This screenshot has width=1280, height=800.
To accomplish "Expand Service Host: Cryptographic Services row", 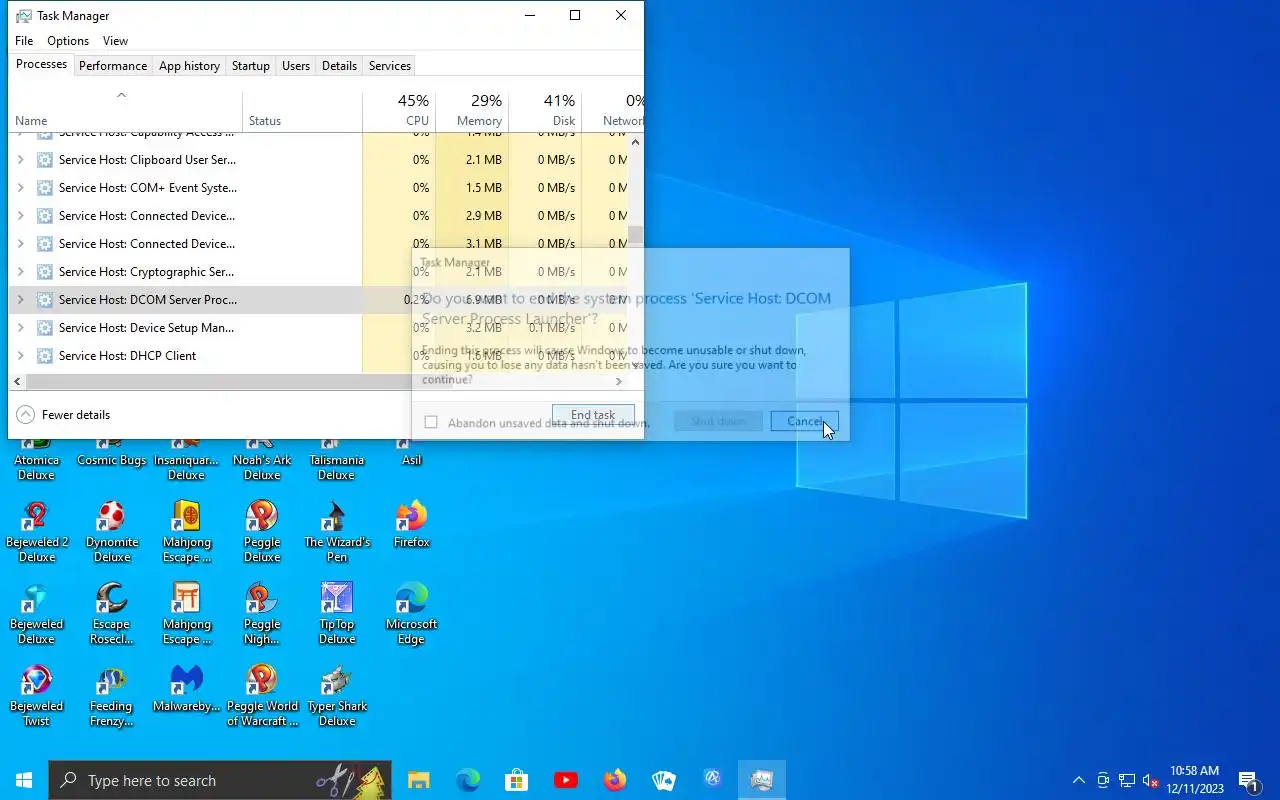I will (x=21, y=272).
